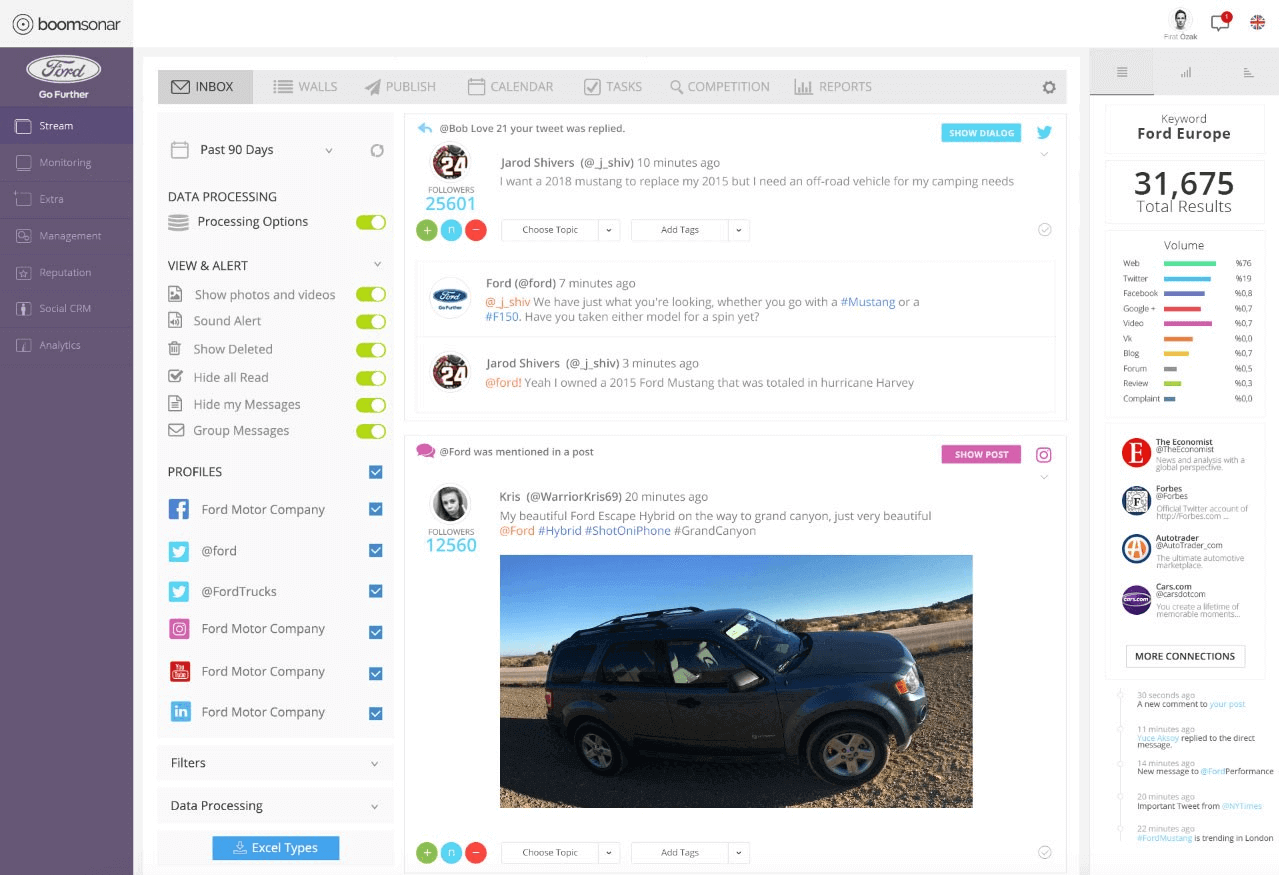Click the Instagram icon on Kris's post
Viewport: 1279px width, 875px height.
1044,455
